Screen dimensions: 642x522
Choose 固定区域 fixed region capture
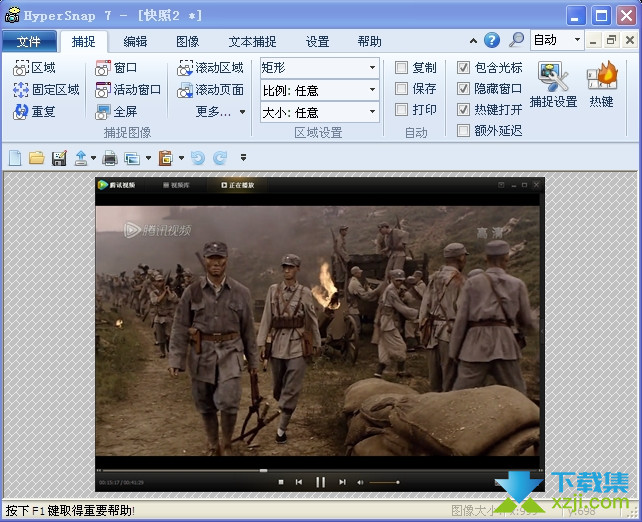(x=46, y=89)
